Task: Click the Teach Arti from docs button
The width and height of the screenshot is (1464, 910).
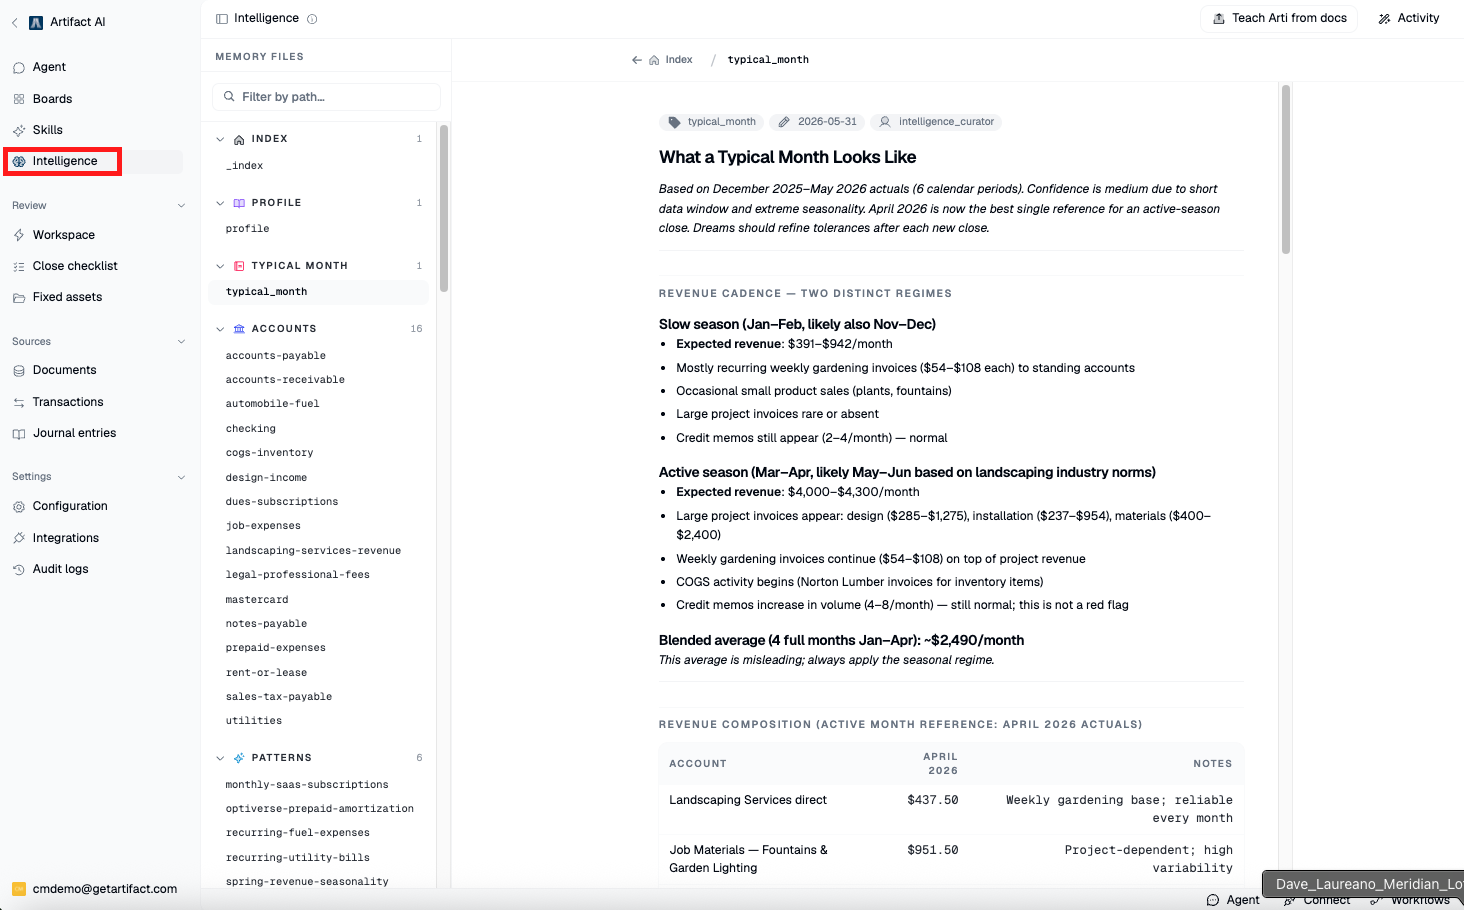Action: 1279,18
